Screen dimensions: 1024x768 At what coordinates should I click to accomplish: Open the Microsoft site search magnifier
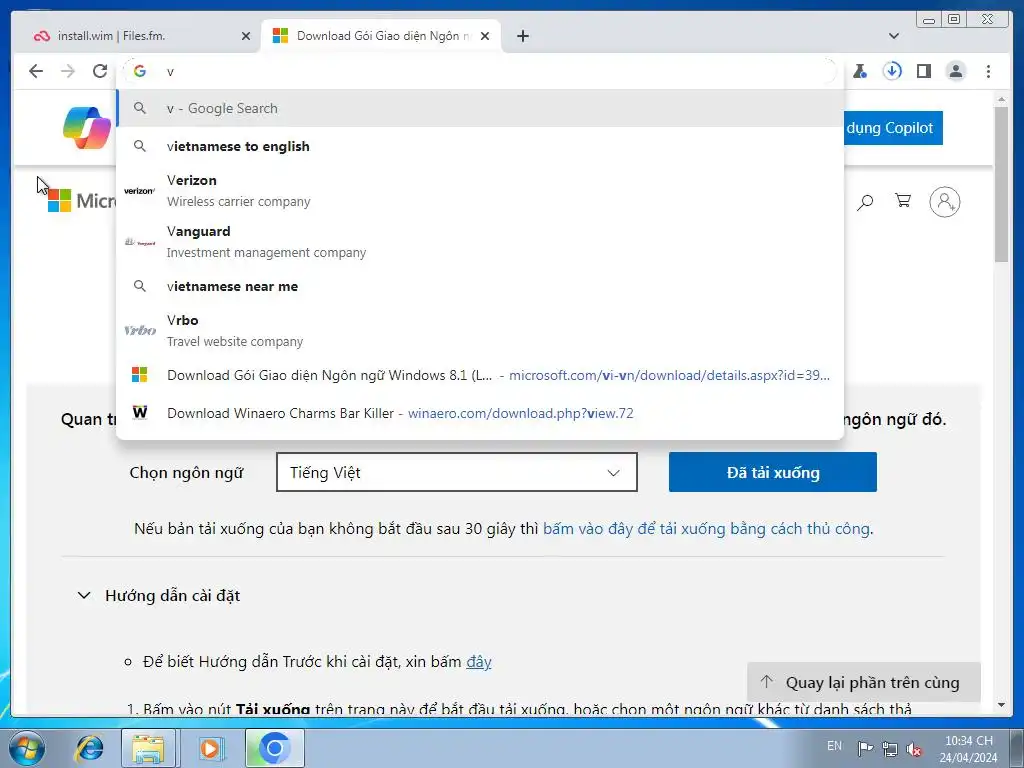(x=865, y=202)
